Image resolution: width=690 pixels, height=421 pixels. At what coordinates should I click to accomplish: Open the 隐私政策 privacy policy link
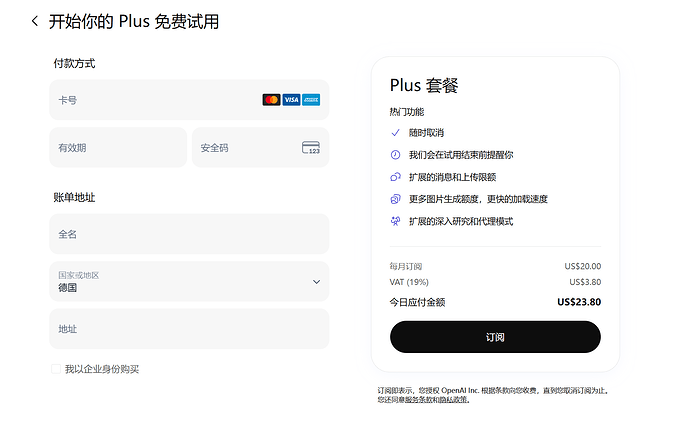453,400
